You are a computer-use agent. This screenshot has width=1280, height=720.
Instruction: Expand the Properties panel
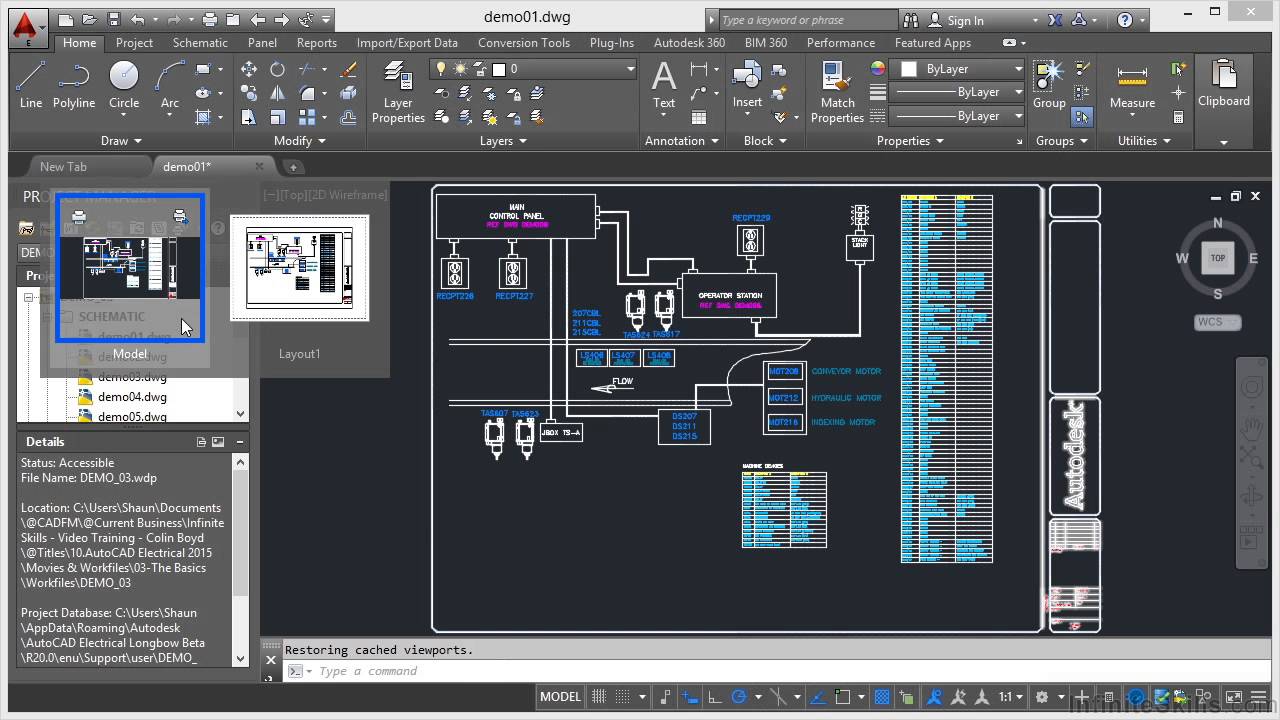coord(910,141)
